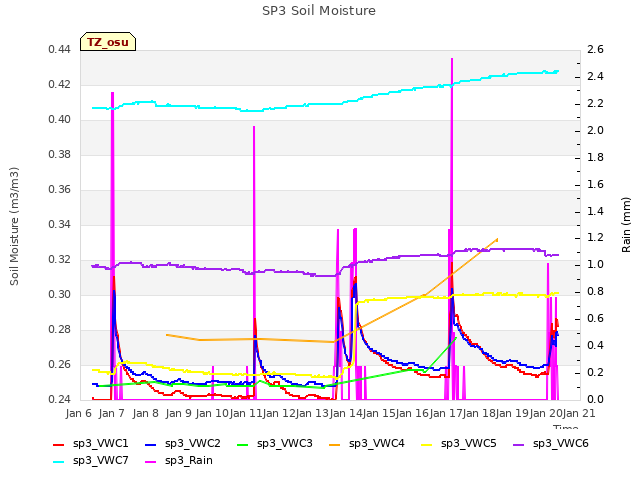Click the Jan 21 x-axis tick label
This screenshot has height=480, width=640.
point(579,413)
